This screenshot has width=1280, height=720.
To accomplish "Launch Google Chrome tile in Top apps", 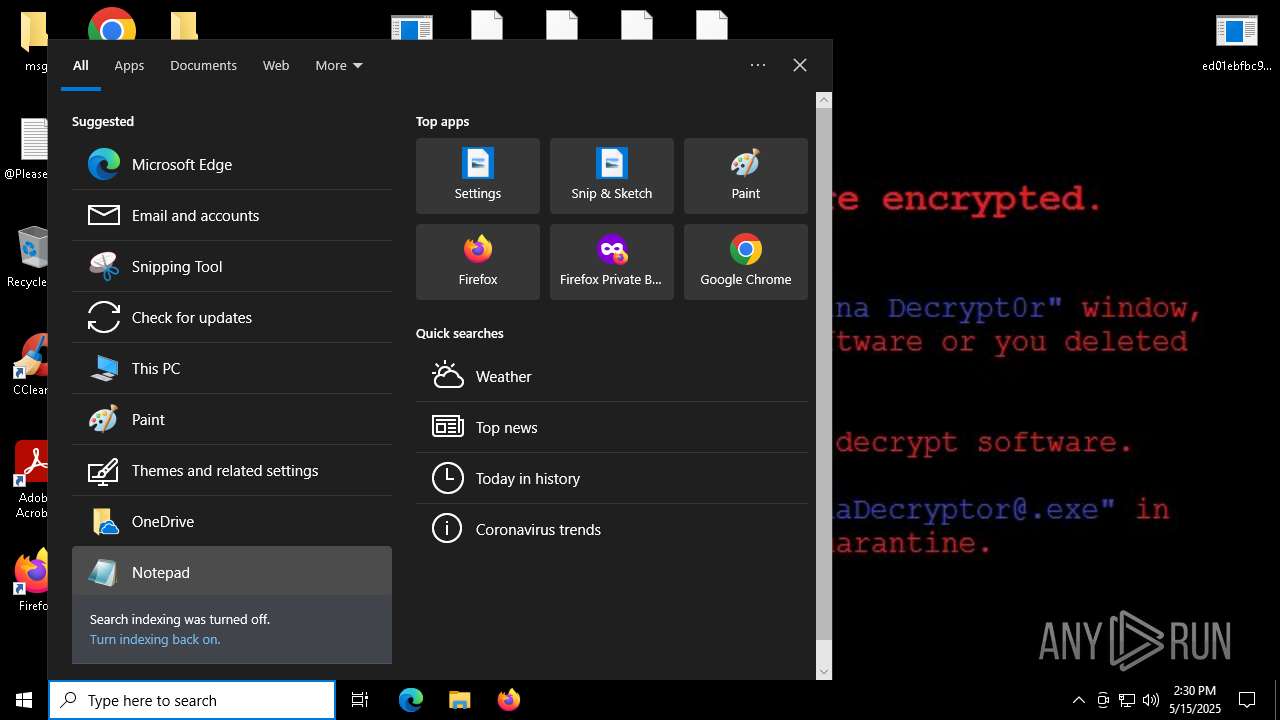I will click(746, 262).
